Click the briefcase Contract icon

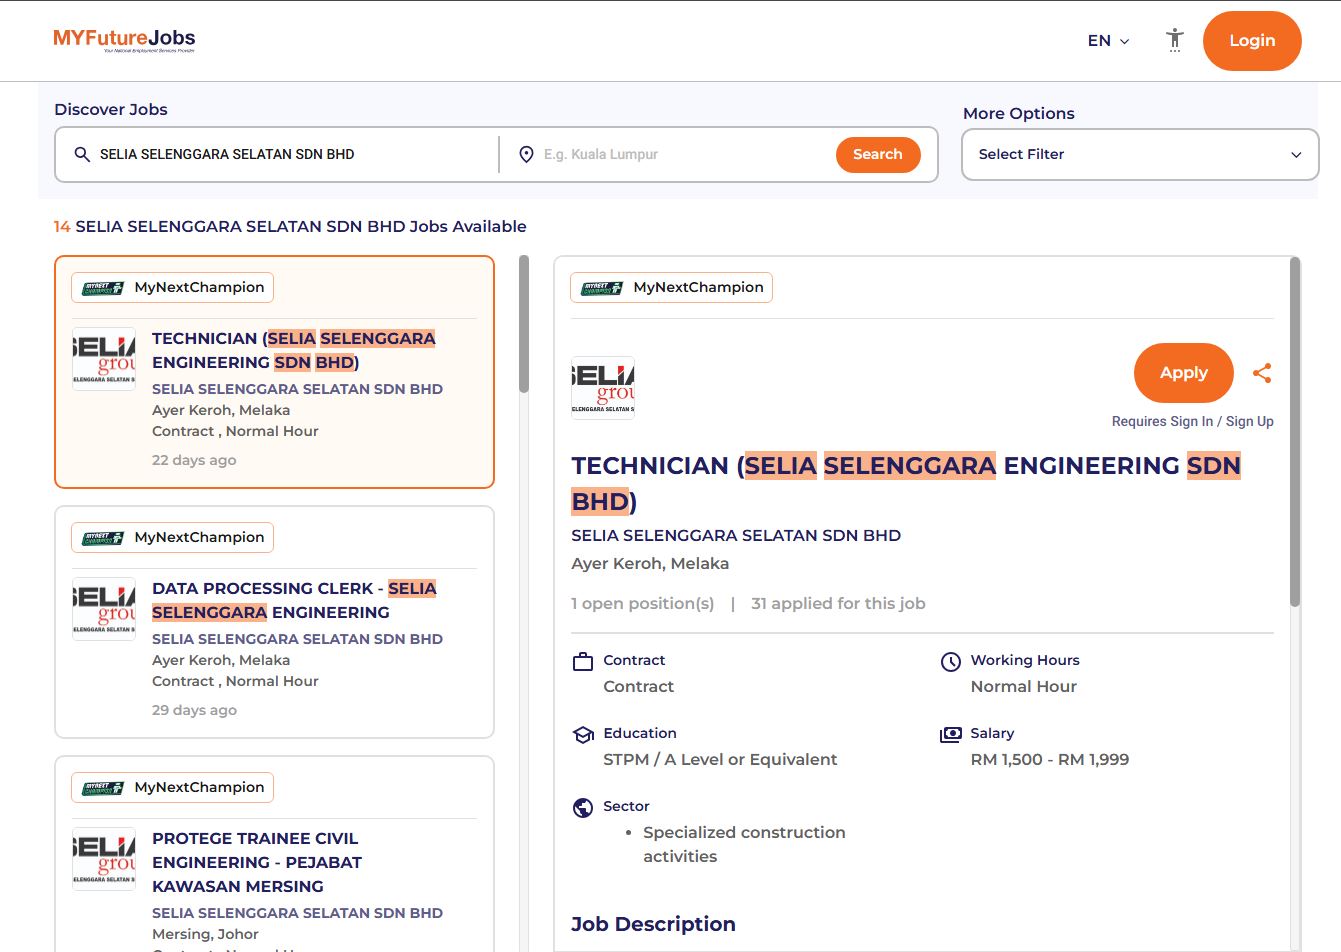pyautogui.click(x=583, y=661)
